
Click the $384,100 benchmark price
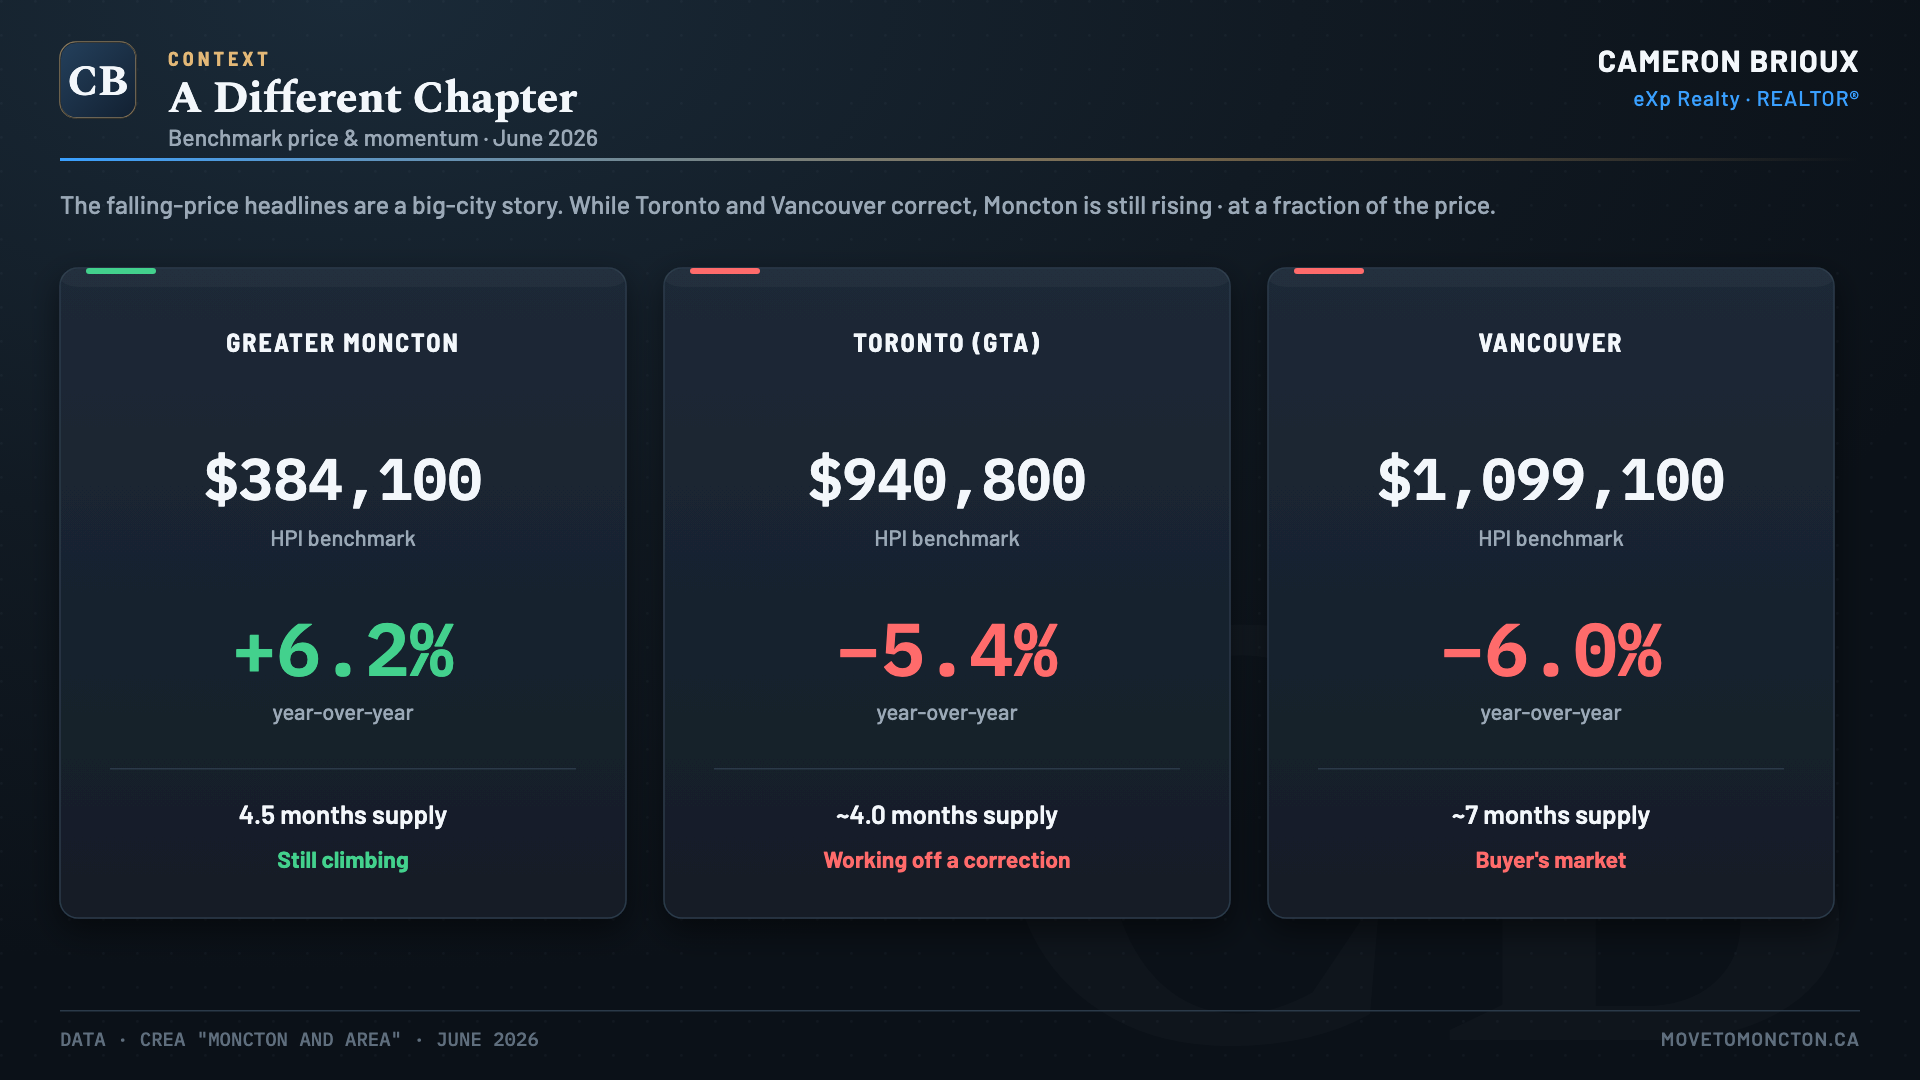pos(343,480)
